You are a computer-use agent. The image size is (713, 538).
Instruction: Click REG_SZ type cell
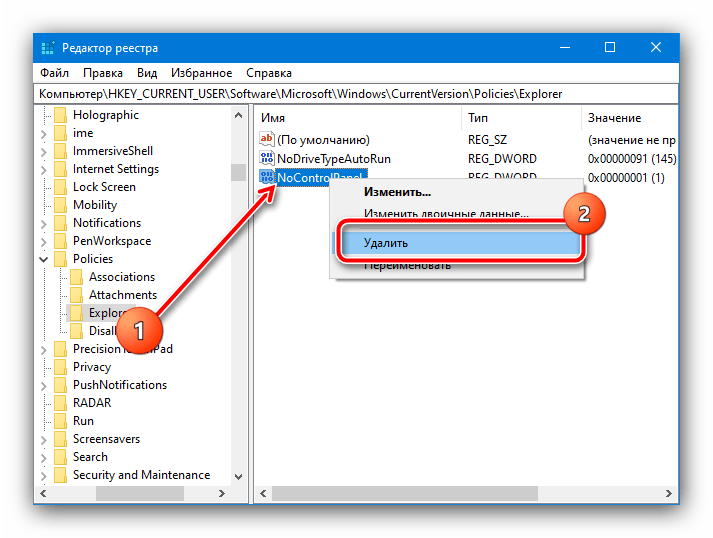point(487,140)
